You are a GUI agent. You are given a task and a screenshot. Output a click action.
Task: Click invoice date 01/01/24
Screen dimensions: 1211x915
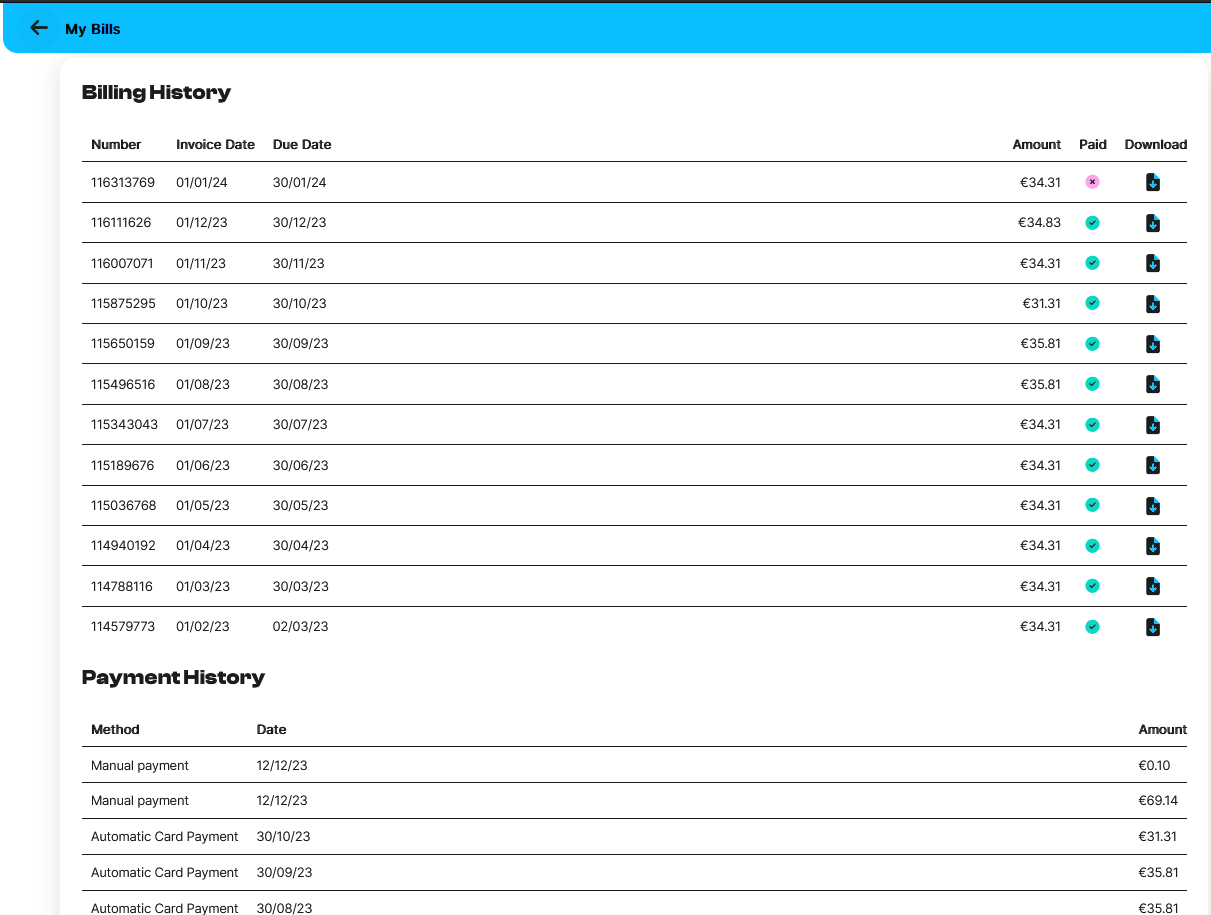tap(202, 182)
